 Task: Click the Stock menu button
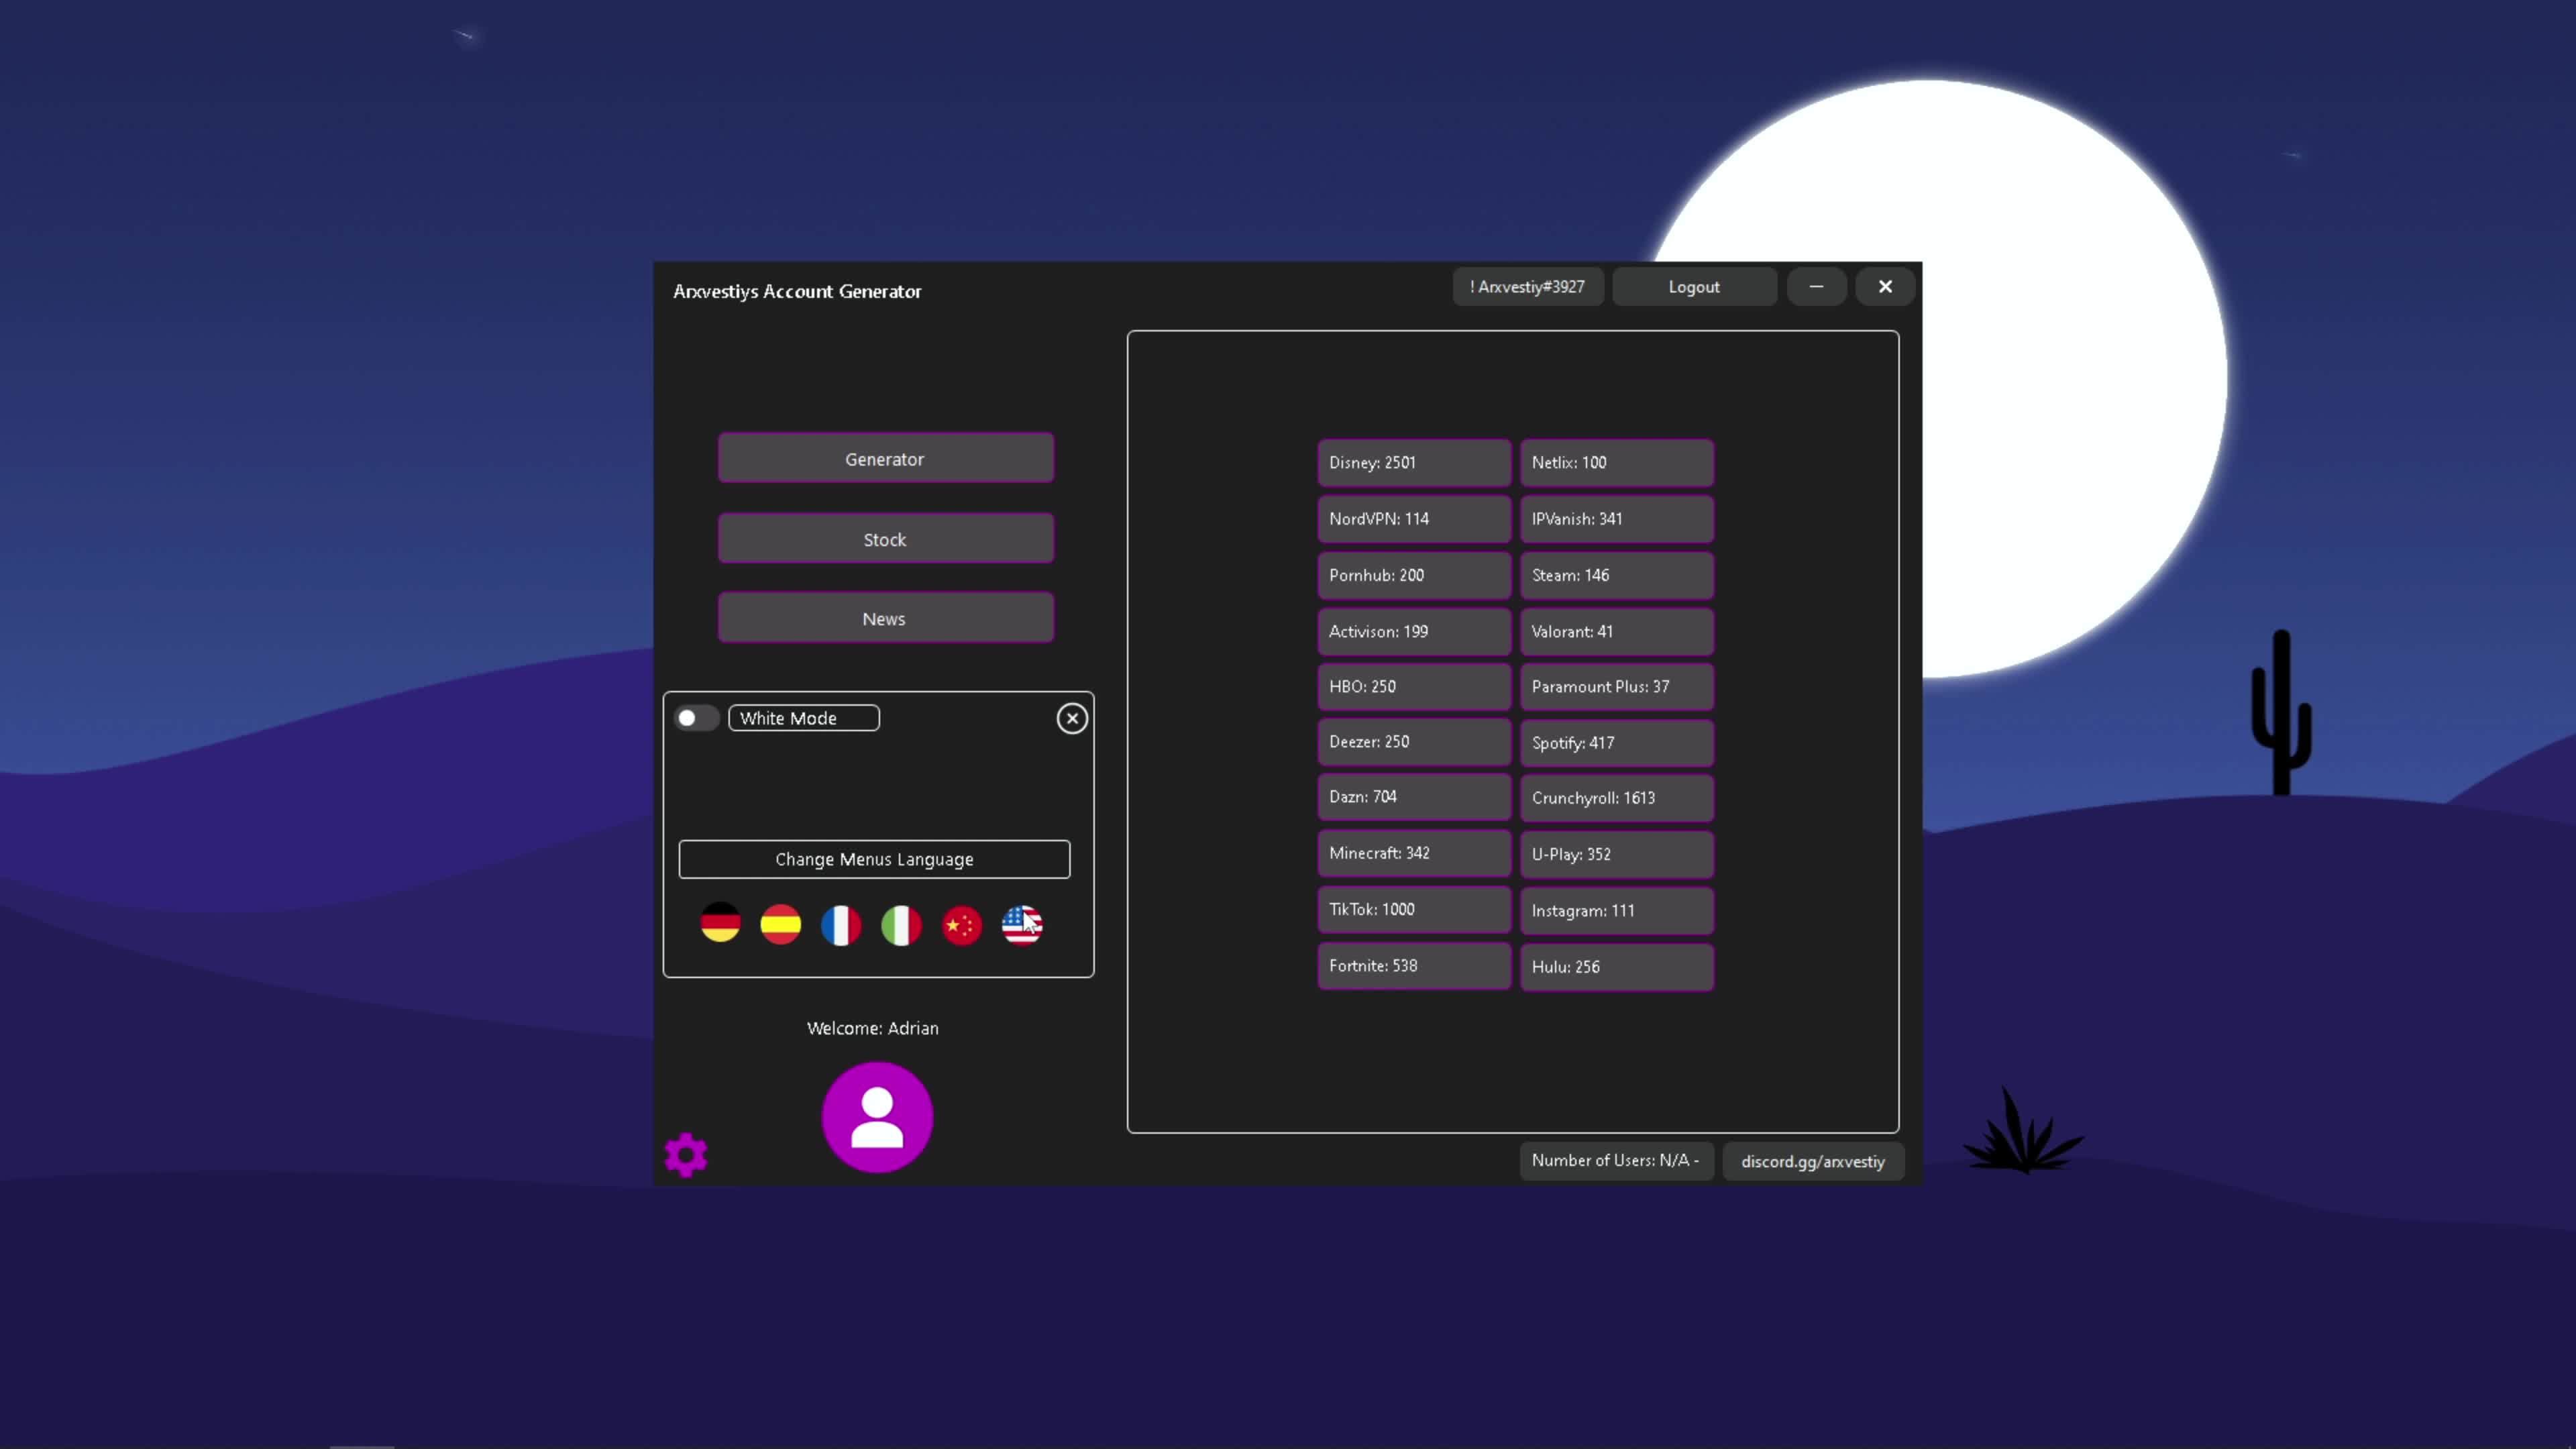pos(885,538)
